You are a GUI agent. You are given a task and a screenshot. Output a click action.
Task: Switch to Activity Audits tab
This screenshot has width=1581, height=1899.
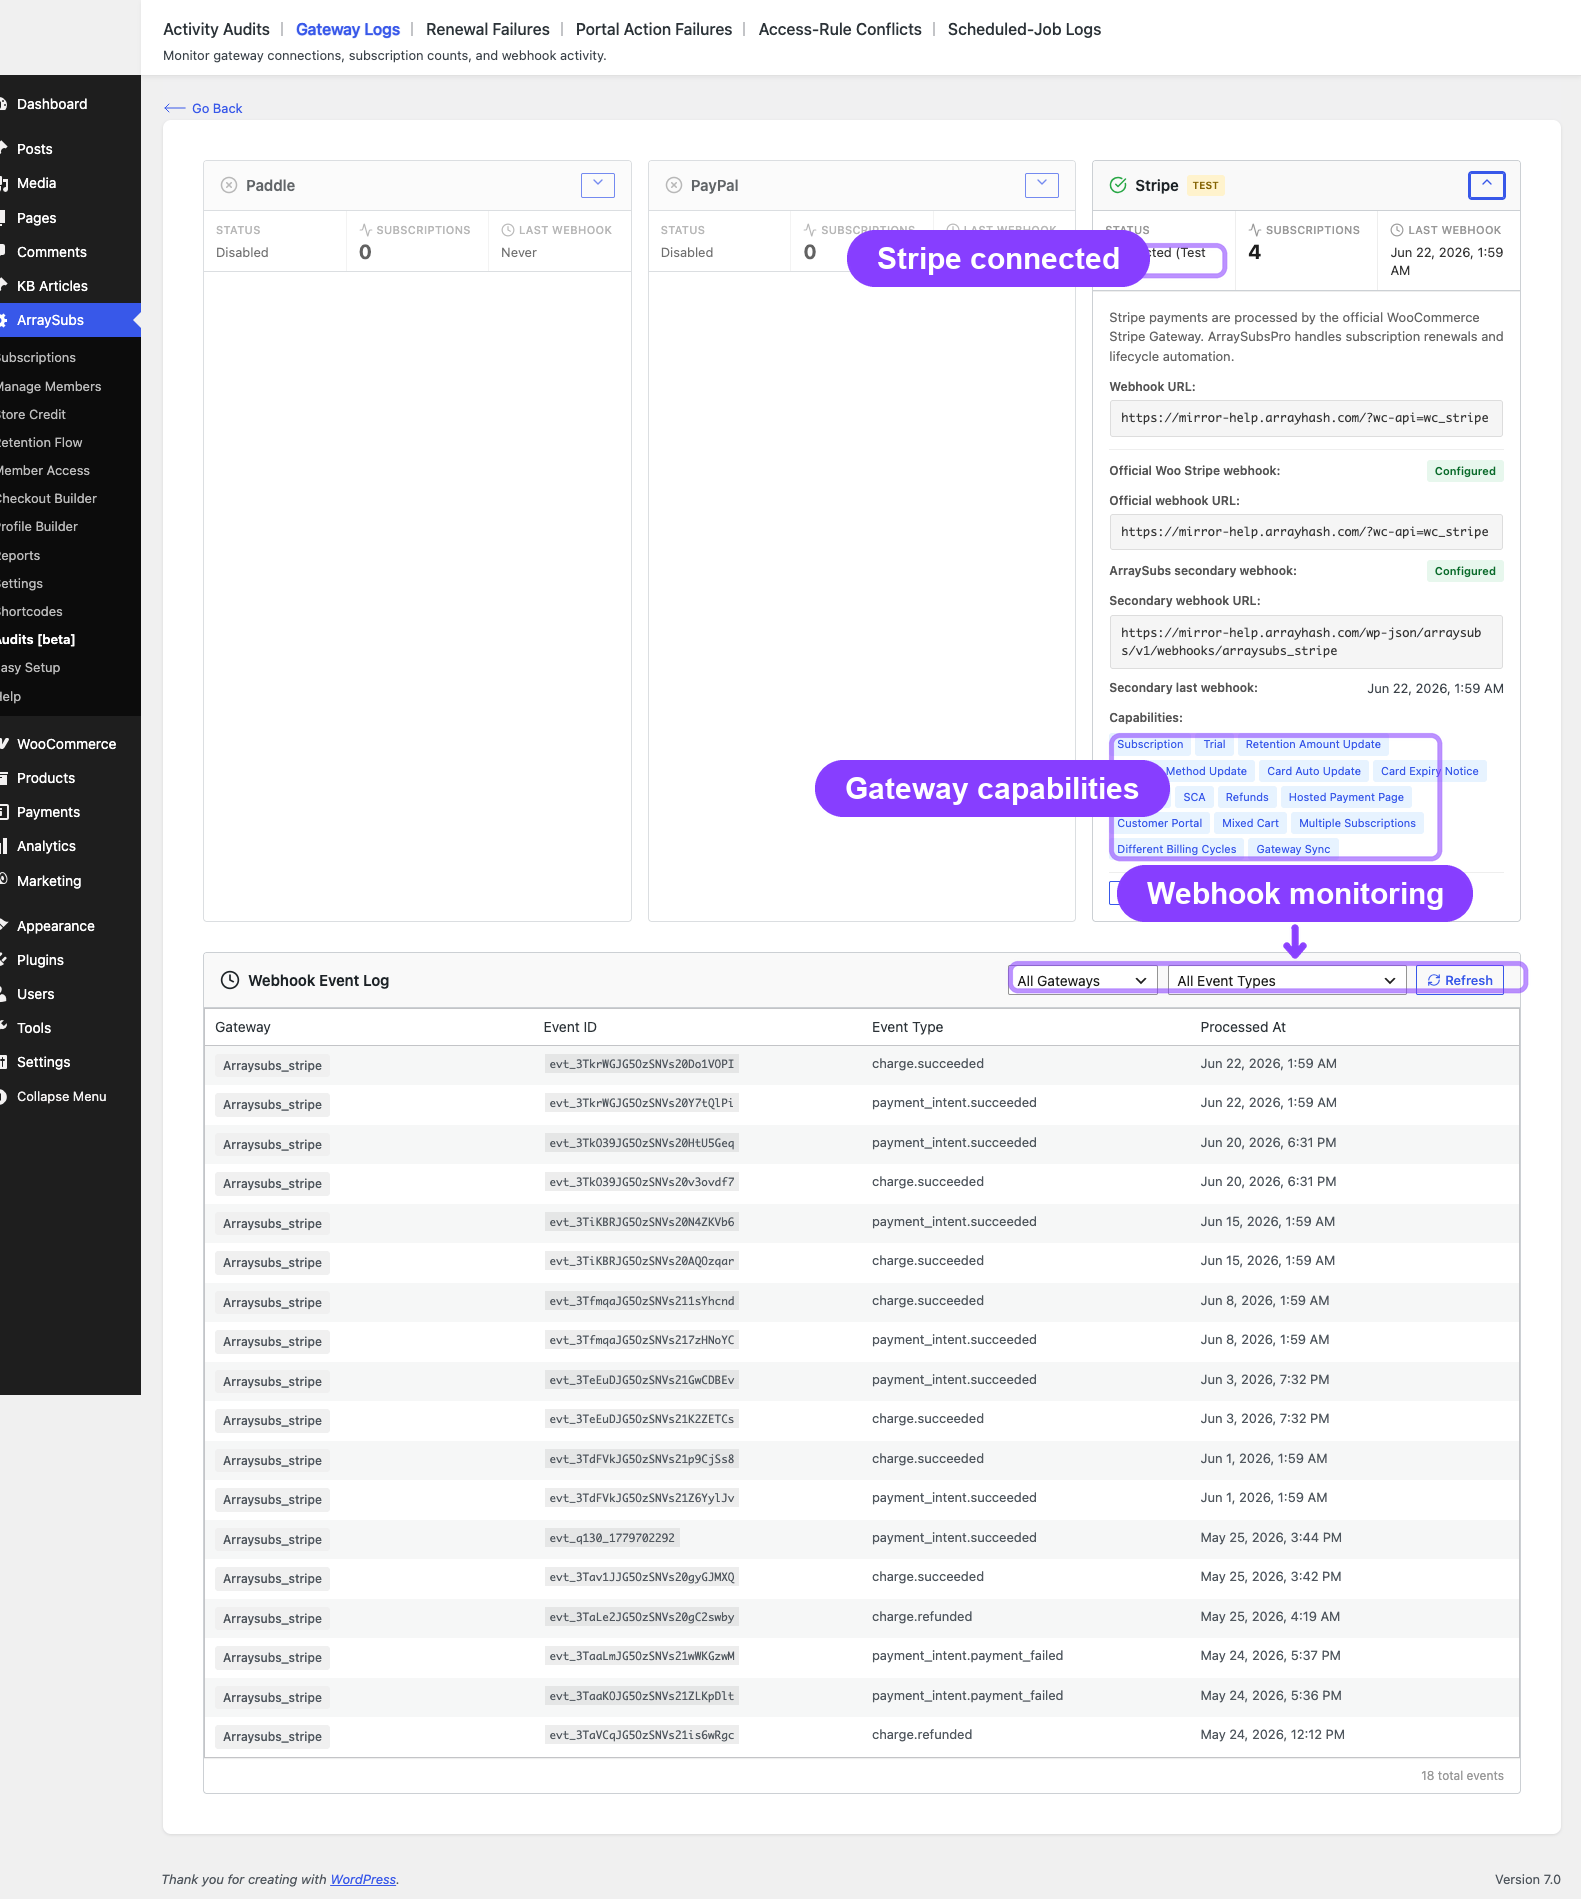pos(216,29)
